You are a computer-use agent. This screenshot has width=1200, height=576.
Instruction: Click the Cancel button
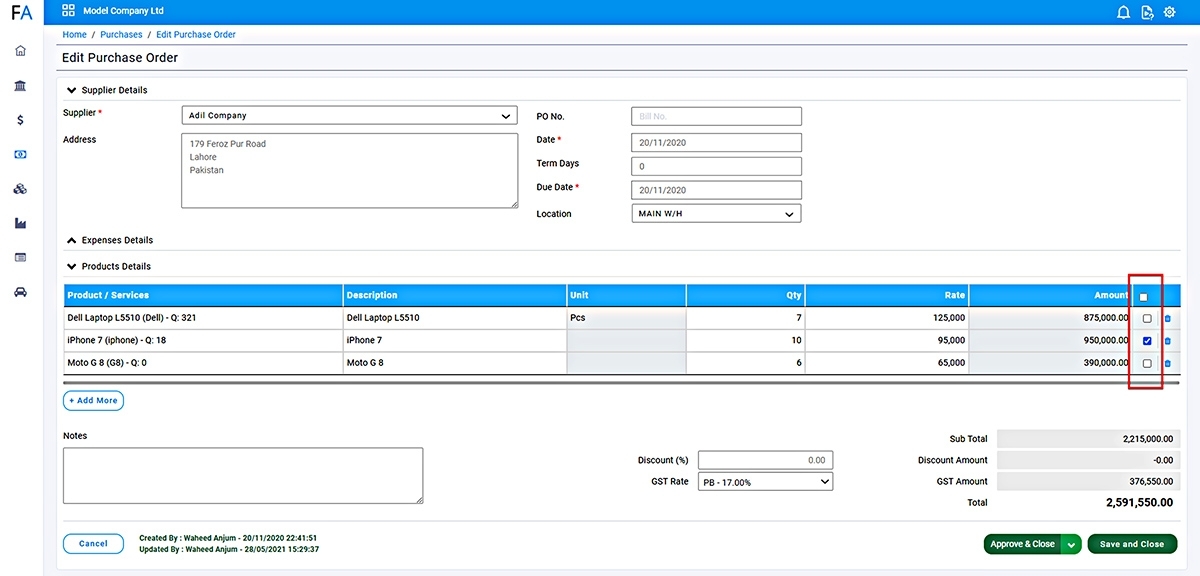pyautogui.click(x=93, y=544)
